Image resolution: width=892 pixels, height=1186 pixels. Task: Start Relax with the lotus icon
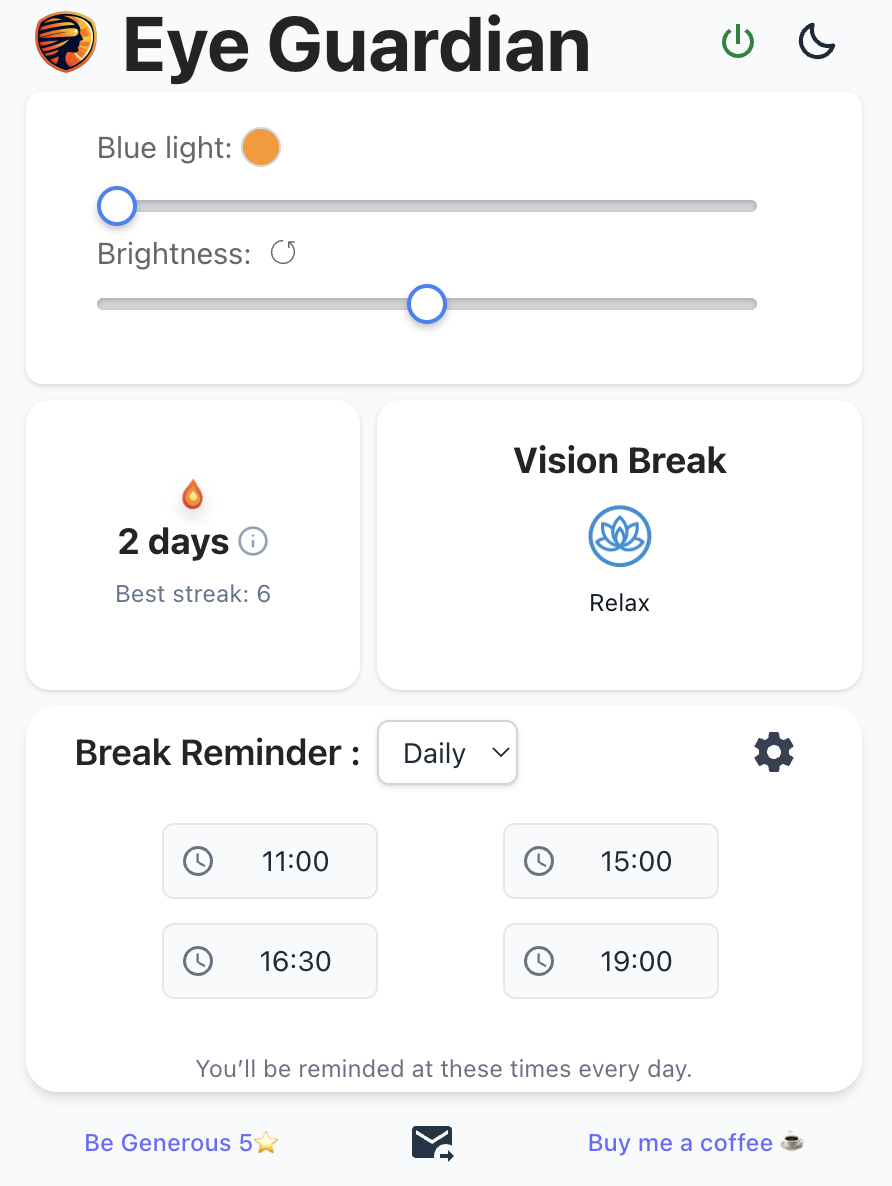(x=619, y=536)
